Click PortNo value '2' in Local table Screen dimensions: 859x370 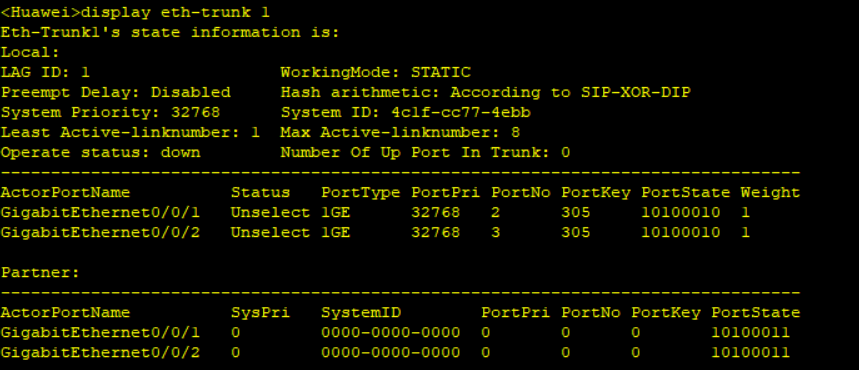coord(496,213)
